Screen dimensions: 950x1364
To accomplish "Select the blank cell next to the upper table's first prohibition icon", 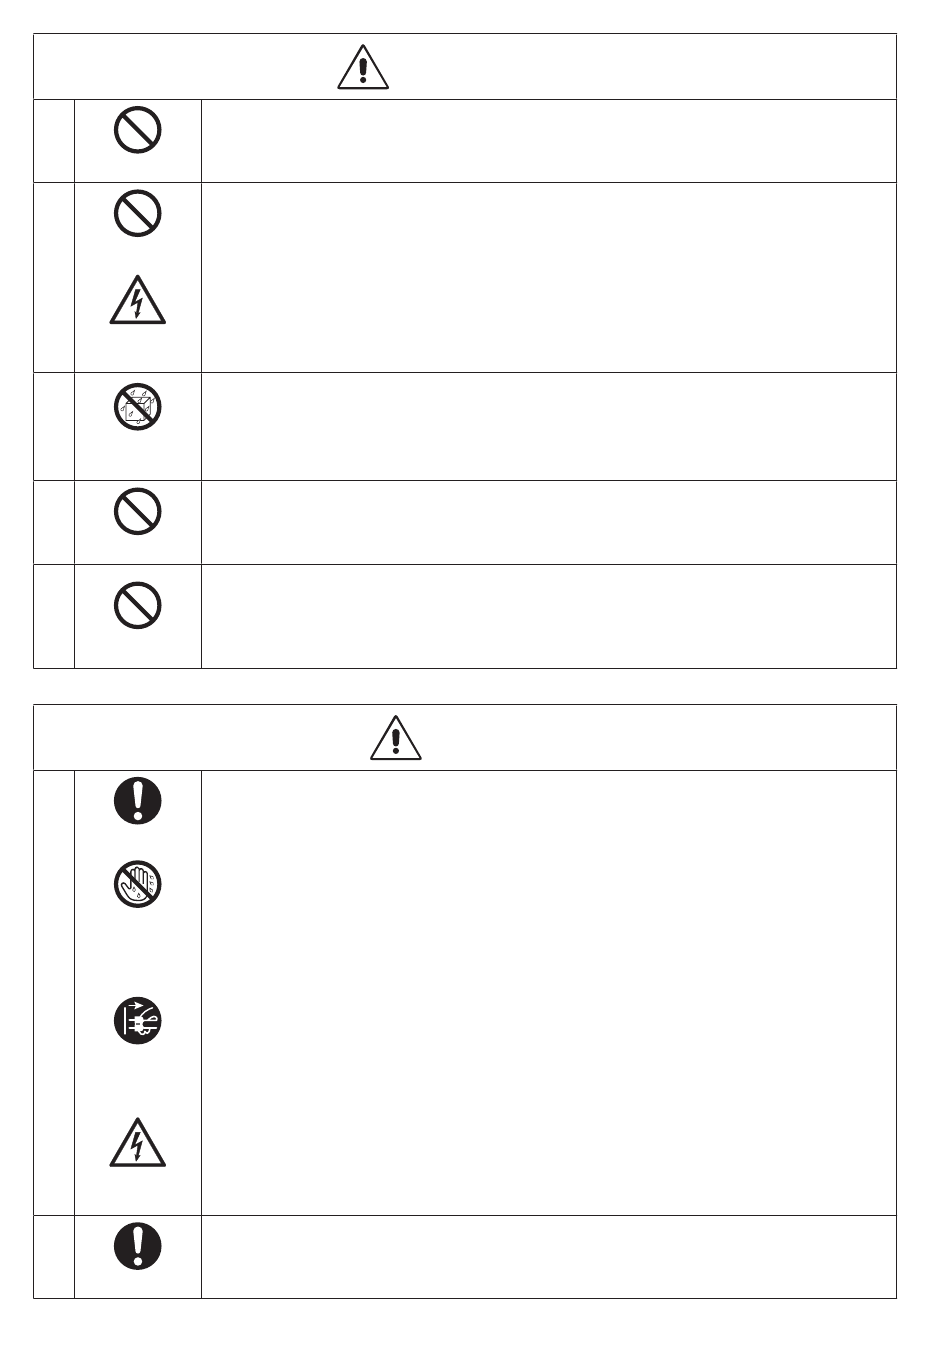I will (x=549, y=141).
